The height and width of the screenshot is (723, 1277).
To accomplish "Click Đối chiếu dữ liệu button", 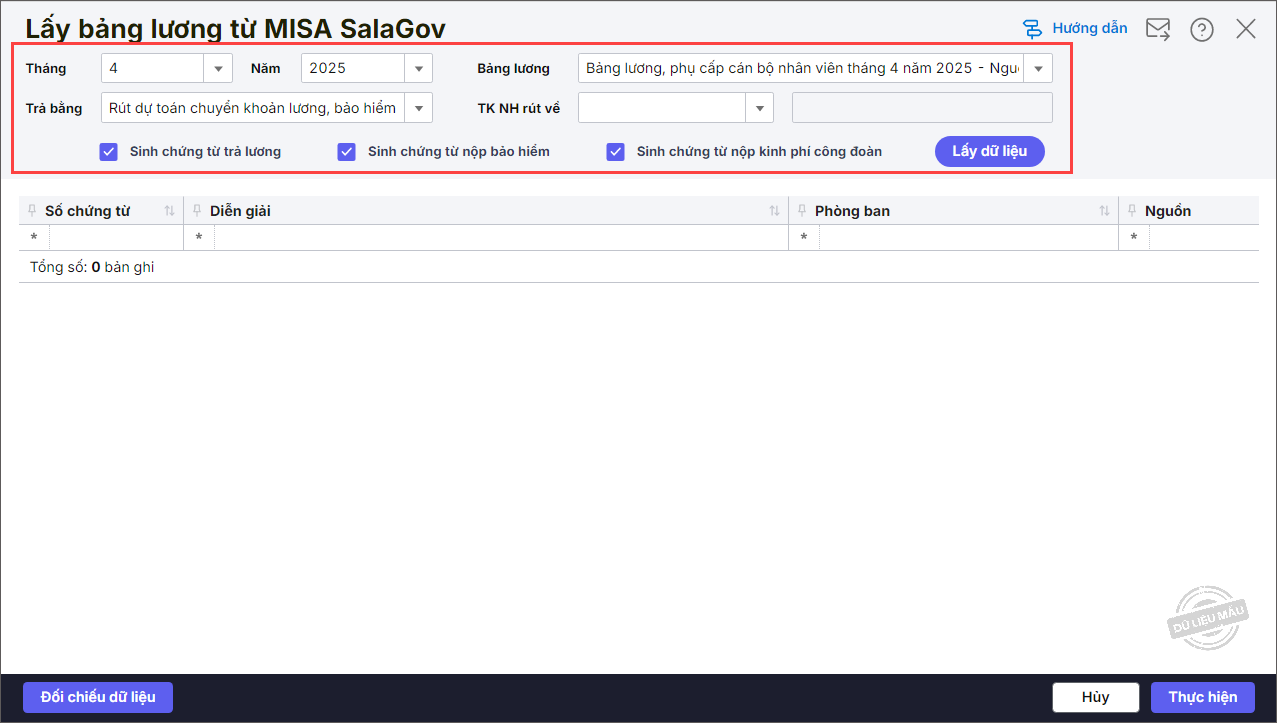I will pyautogui.click(x=98, y=697).
